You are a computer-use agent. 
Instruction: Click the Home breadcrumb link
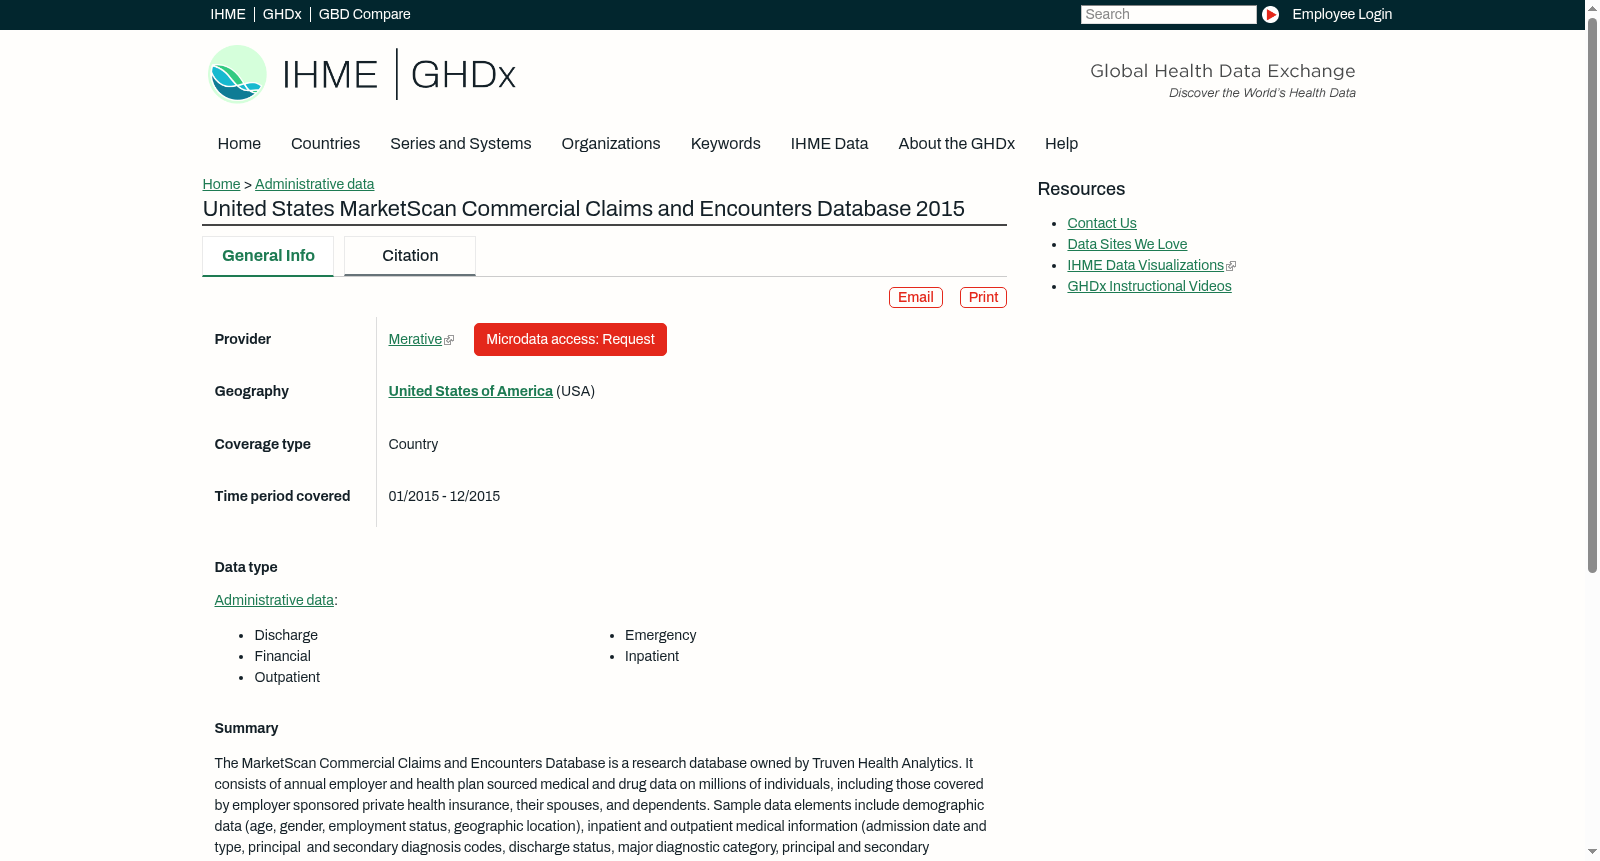tap(221, 184)
